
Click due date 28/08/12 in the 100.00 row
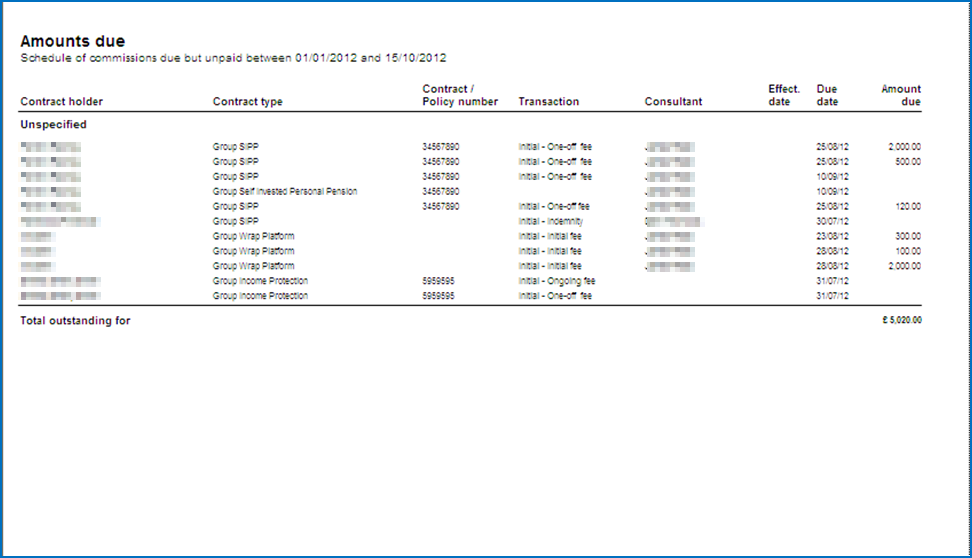click(x=833, y=251)
